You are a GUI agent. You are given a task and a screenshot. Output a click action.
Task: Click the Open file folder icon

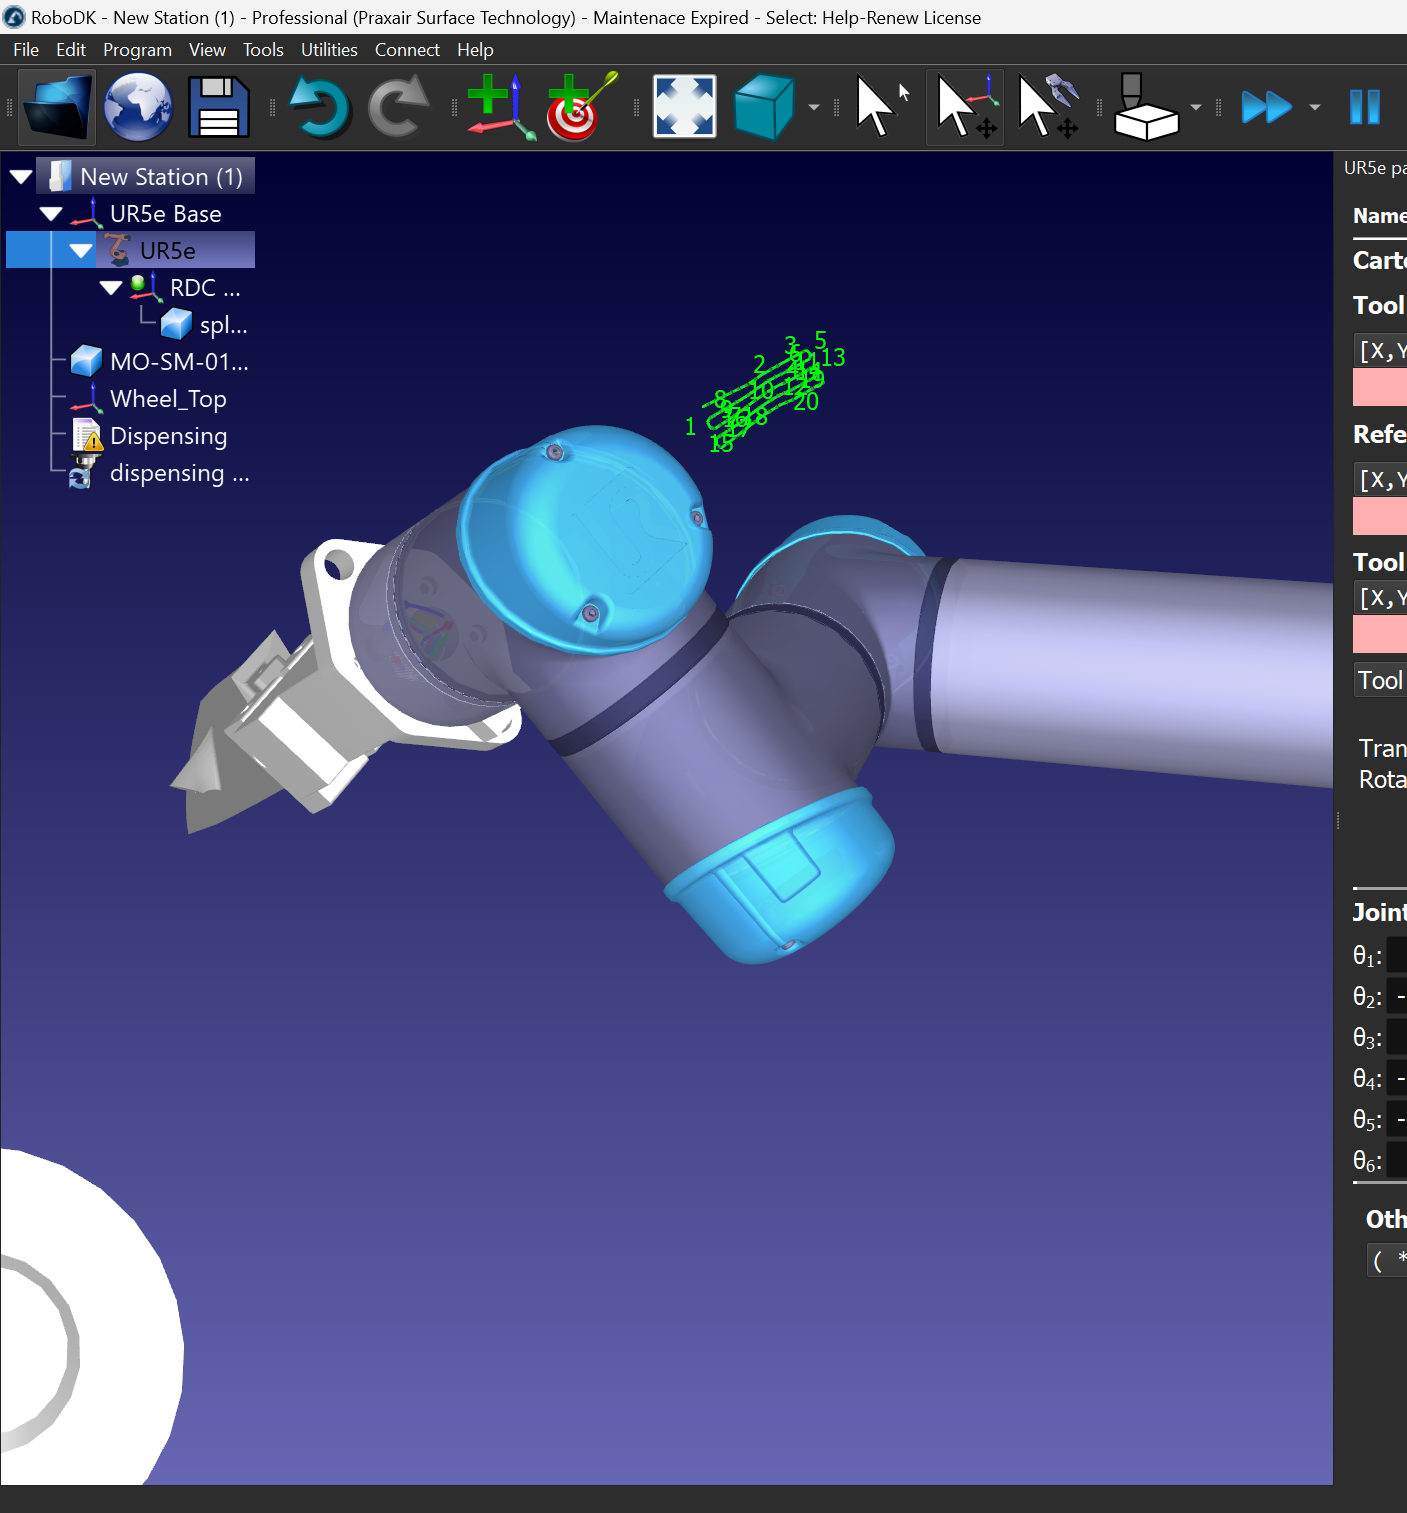[57, 107]
